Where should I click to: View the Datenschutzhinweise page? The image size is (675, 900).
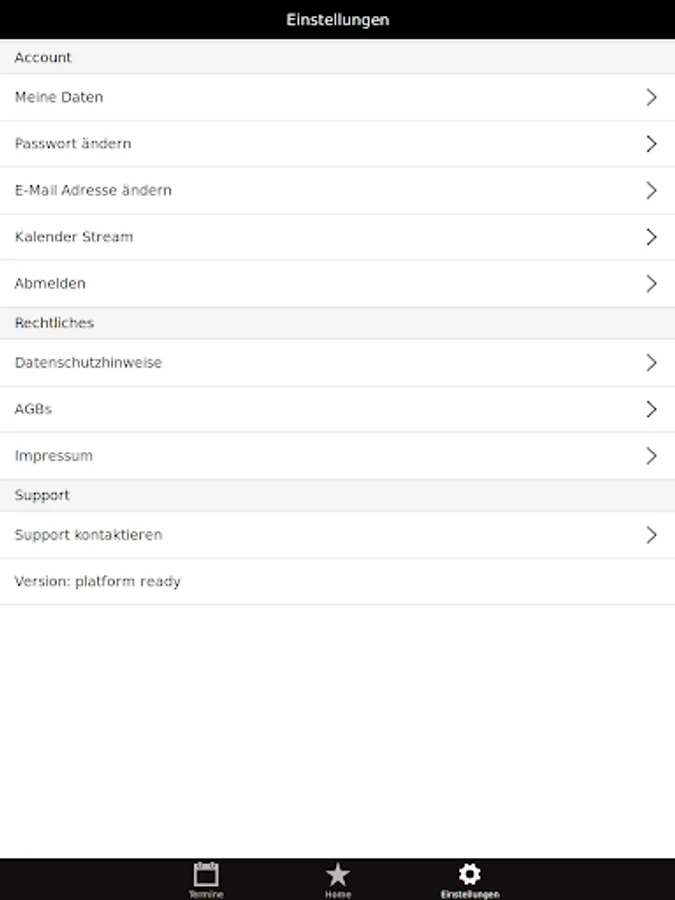[x=88, y=363]
